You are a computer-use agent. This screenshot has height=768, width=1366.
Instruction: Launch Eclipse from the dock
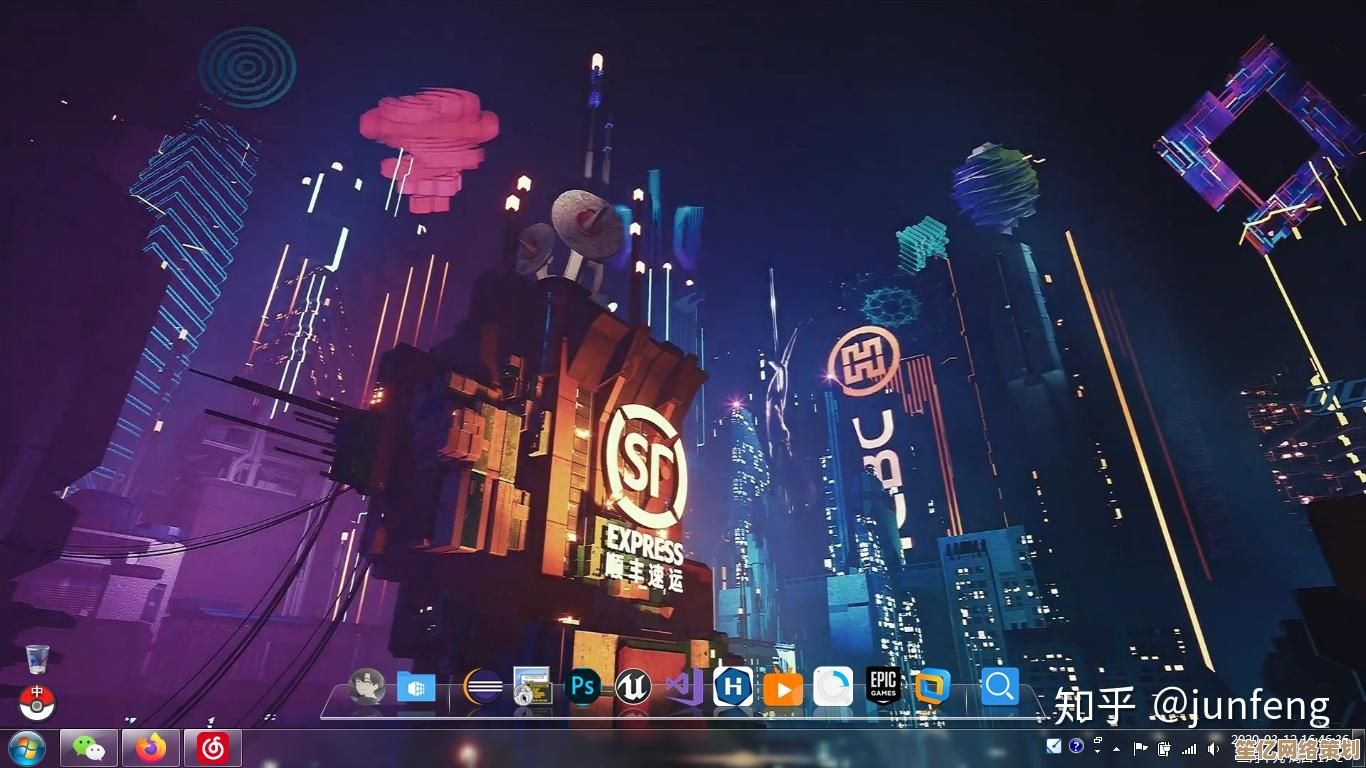tap(484, 687)
